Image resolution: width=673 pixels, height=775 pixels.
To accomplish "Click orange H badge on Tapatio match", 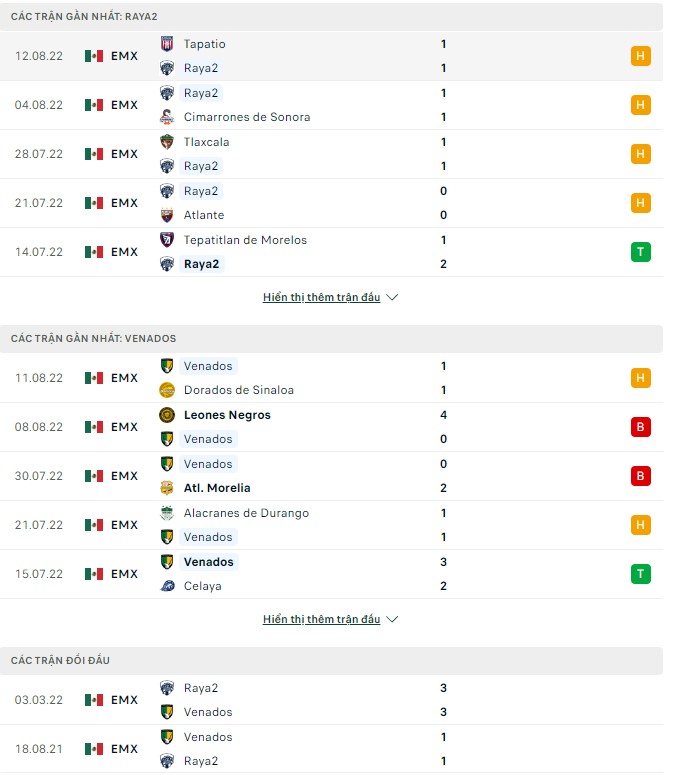I will [x=640, y=56].
